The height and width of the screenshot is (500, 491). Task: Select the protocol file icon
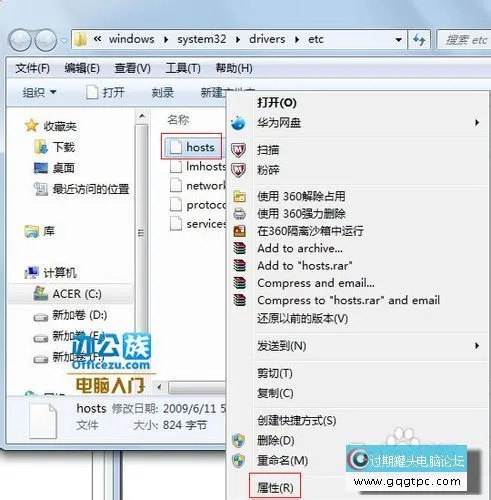[x=176, y=205]
